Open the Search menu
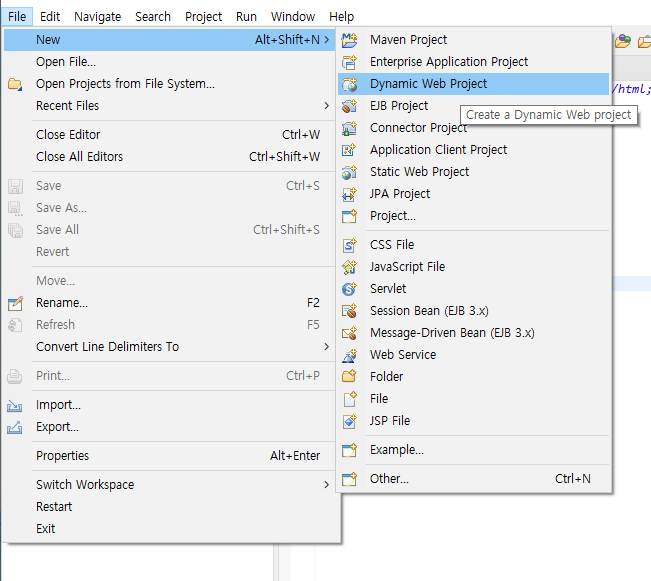The width and height of the screenshot is (651, 581). point(153,17)
